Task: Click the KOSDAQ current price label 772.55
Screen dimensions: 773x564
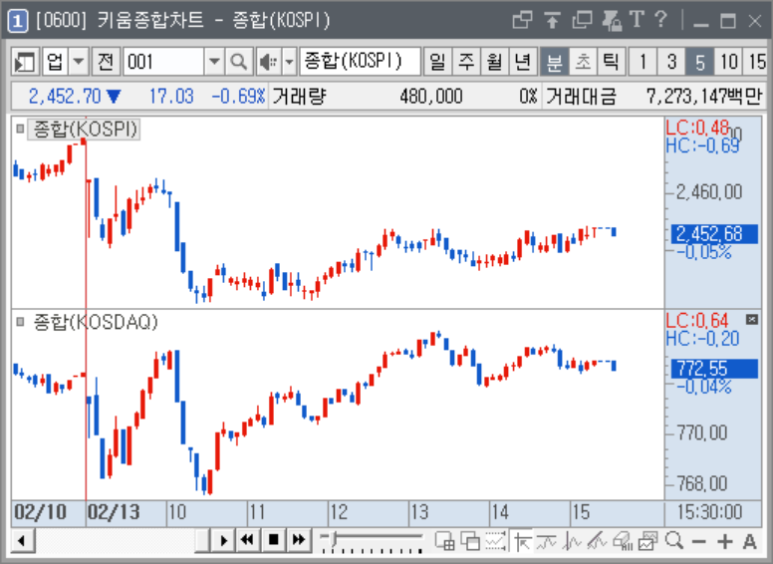Action: coord(714,368)
